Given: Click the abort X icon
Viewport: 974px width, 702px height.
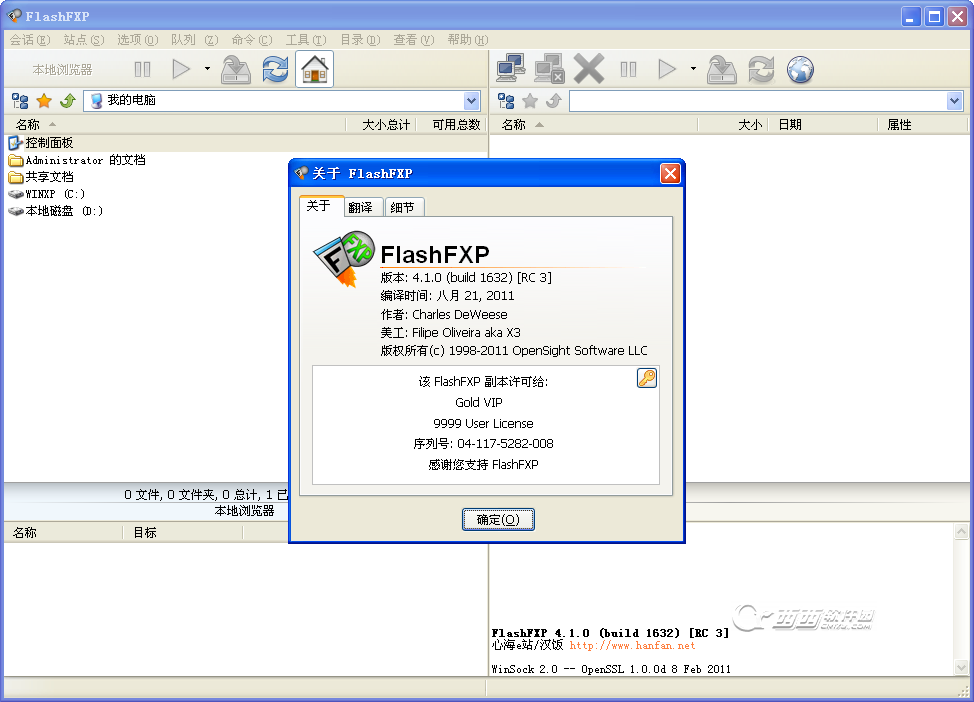Looking at the screenshot, I should click(589, 68).
